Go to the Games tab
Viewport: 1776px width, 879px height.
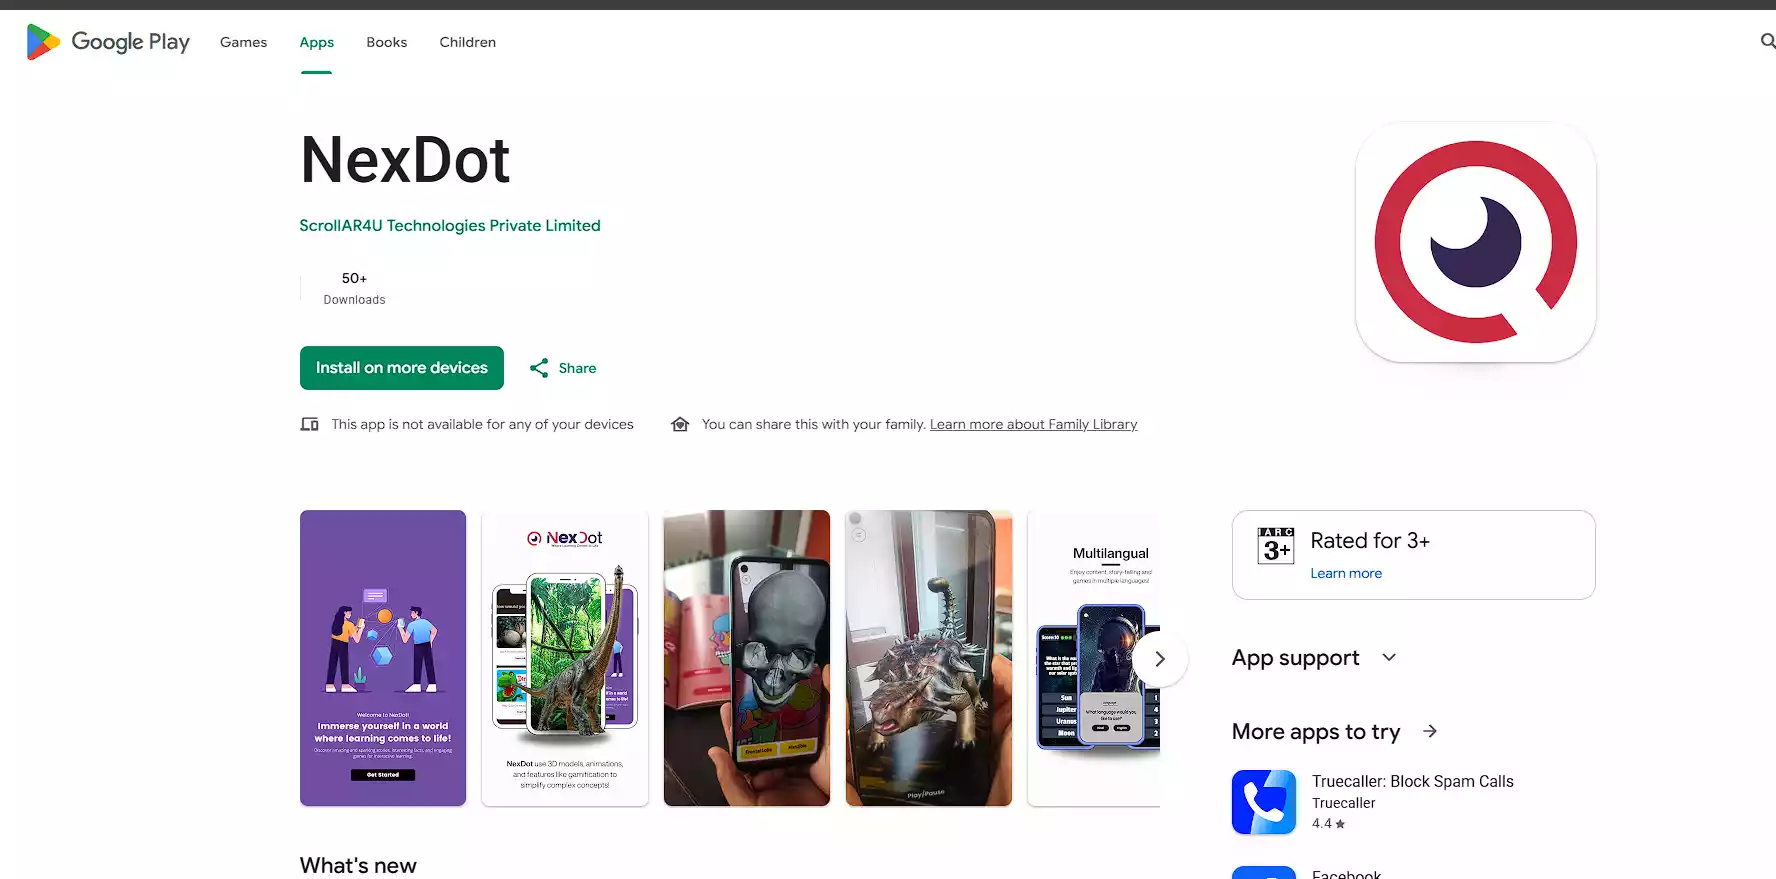243,42
